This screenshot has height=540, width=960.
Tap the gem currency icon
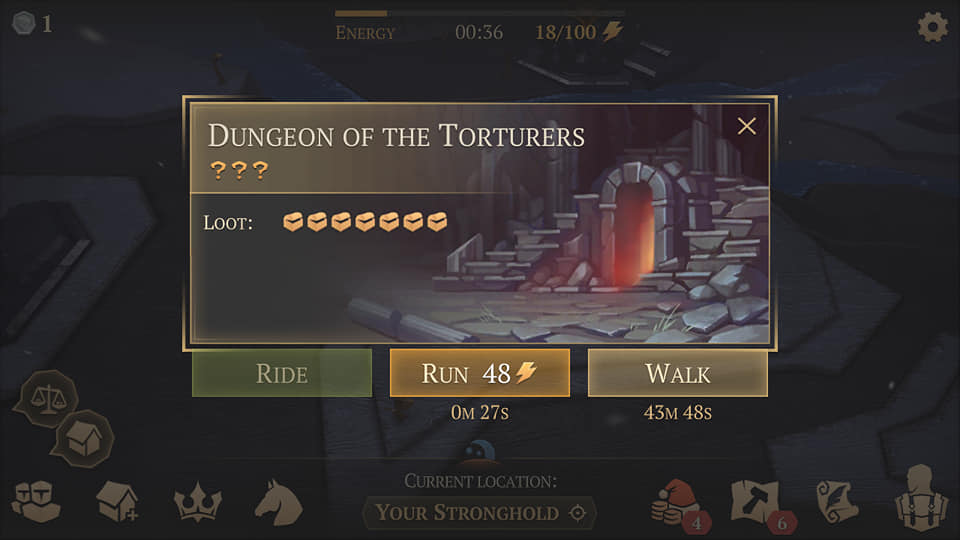(24, 23)
